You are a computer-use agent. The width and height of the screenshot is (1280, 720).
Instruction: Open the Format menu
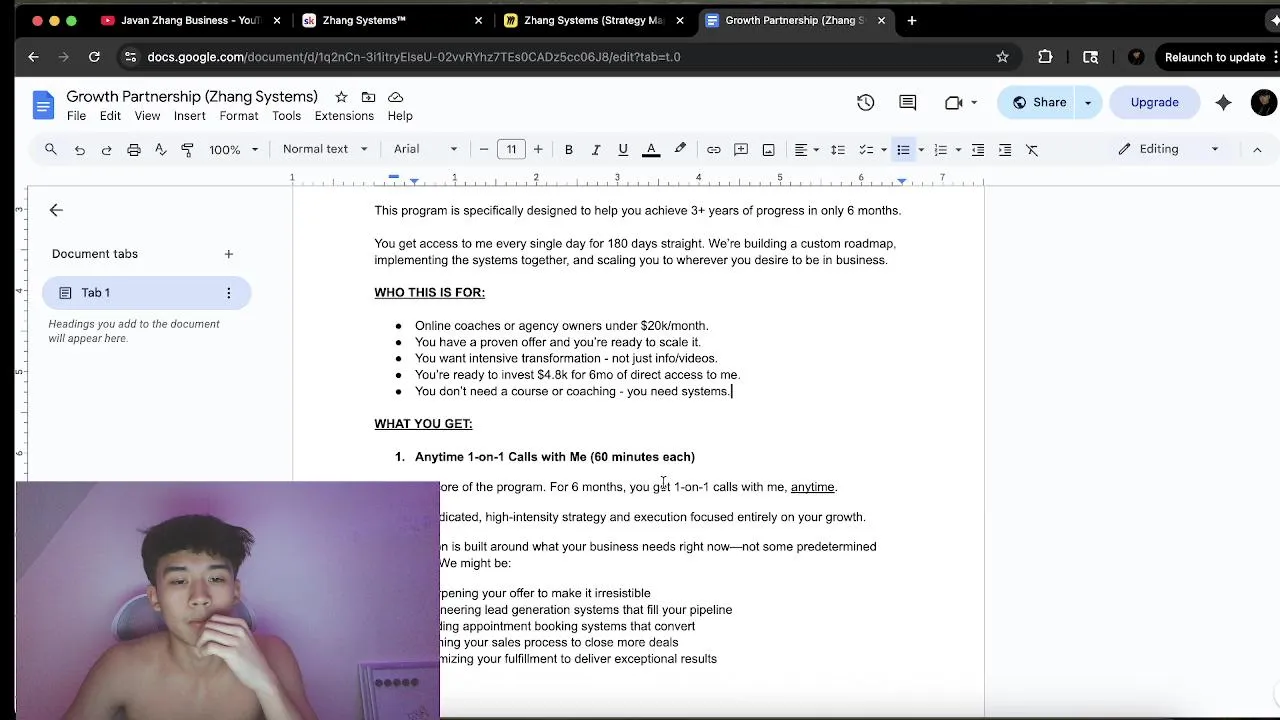pyautogui.click(x=239, y=116)
